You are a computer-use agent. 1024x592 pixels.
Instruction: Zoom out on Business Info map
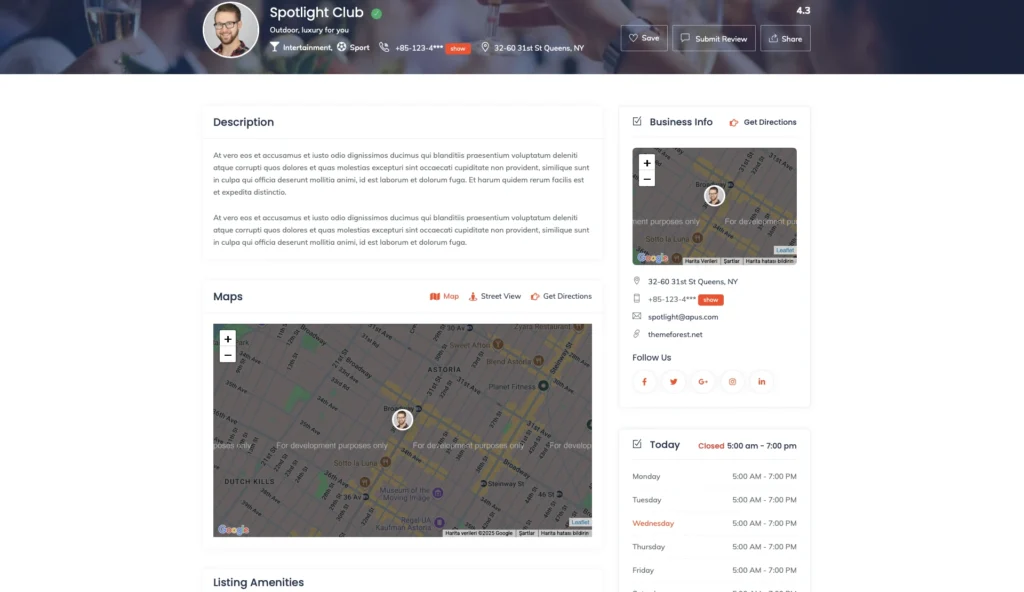click(647, 179)
